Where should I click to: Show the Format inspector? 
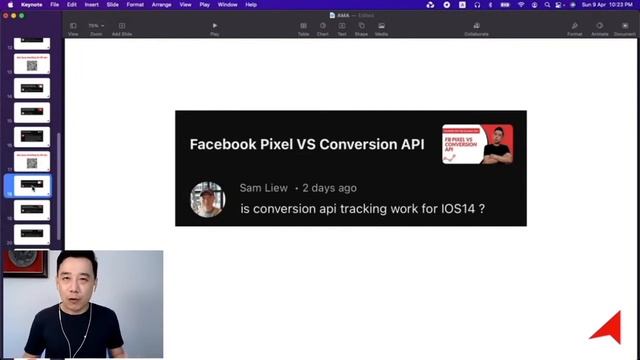[x=575, y=29]
